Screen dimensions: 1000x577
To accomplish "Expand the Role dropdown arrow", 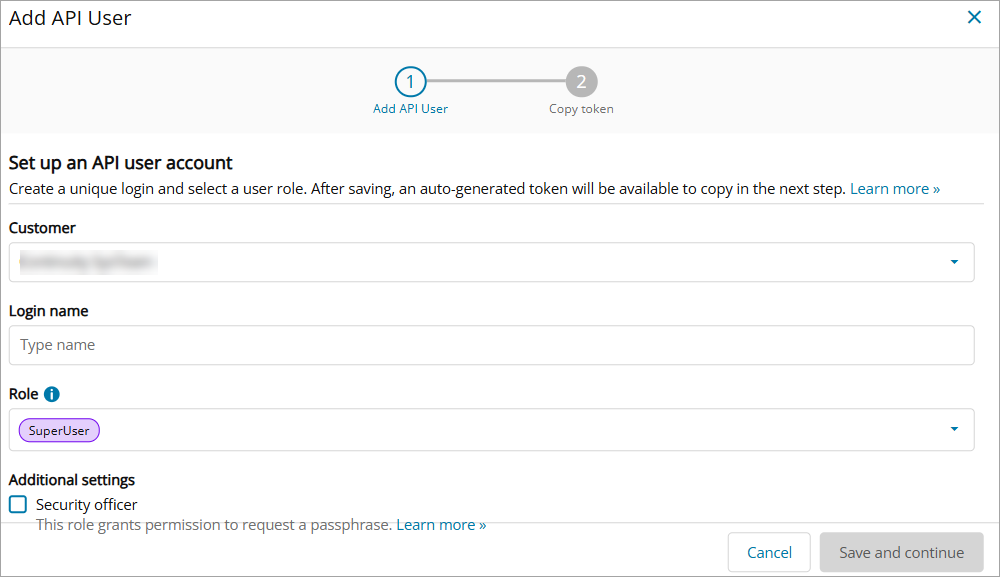I will [954, 429].
